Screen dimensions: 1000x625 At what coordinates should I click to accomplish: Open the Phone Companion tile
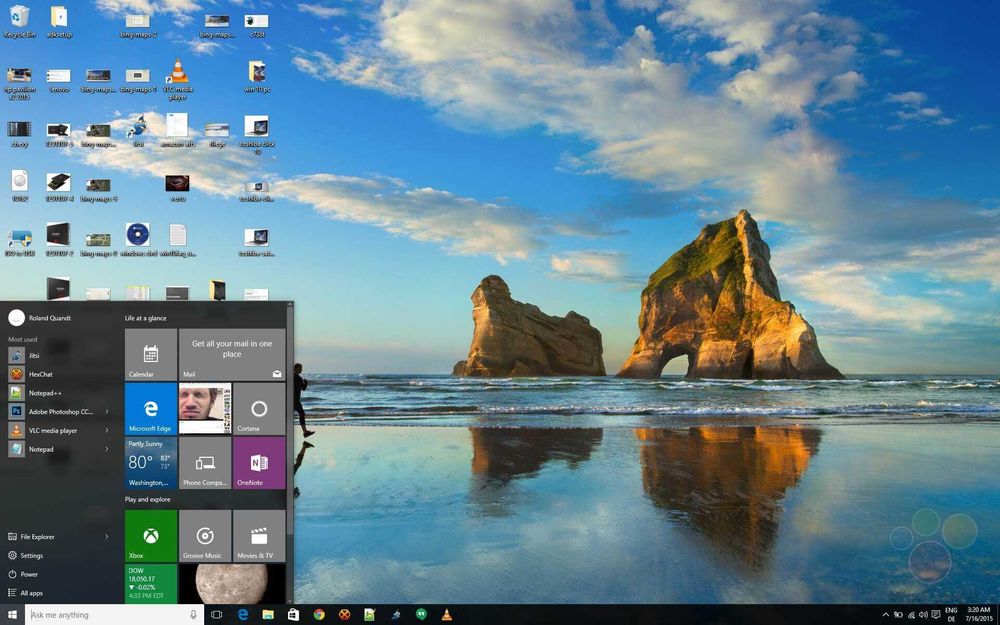pos(205,463)
